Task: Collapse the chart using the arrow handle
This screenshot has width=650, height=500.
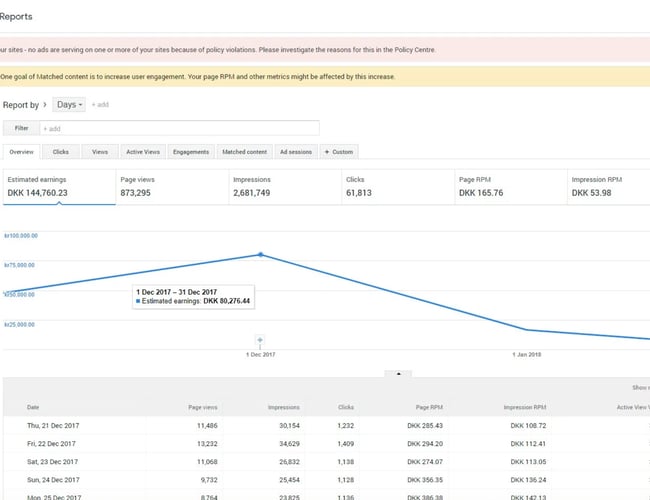Action: coord(398,373)
